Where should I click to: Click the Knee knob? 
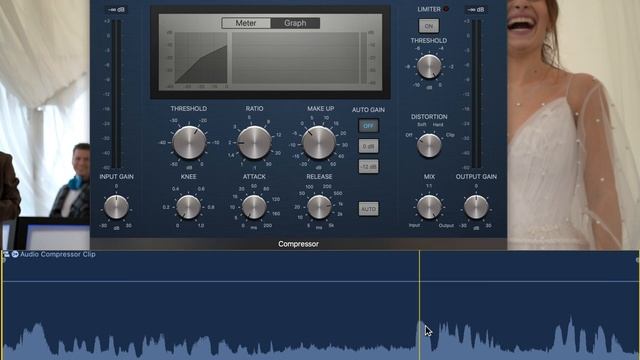tap(189, 207)
